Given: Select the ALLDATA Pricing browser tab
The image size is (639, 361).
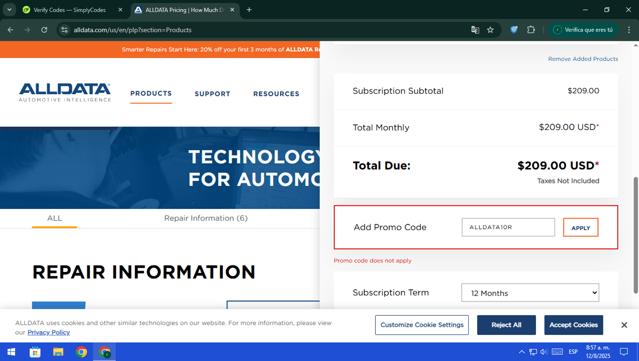Looking at the screenshot, I should tap(184, 10).
